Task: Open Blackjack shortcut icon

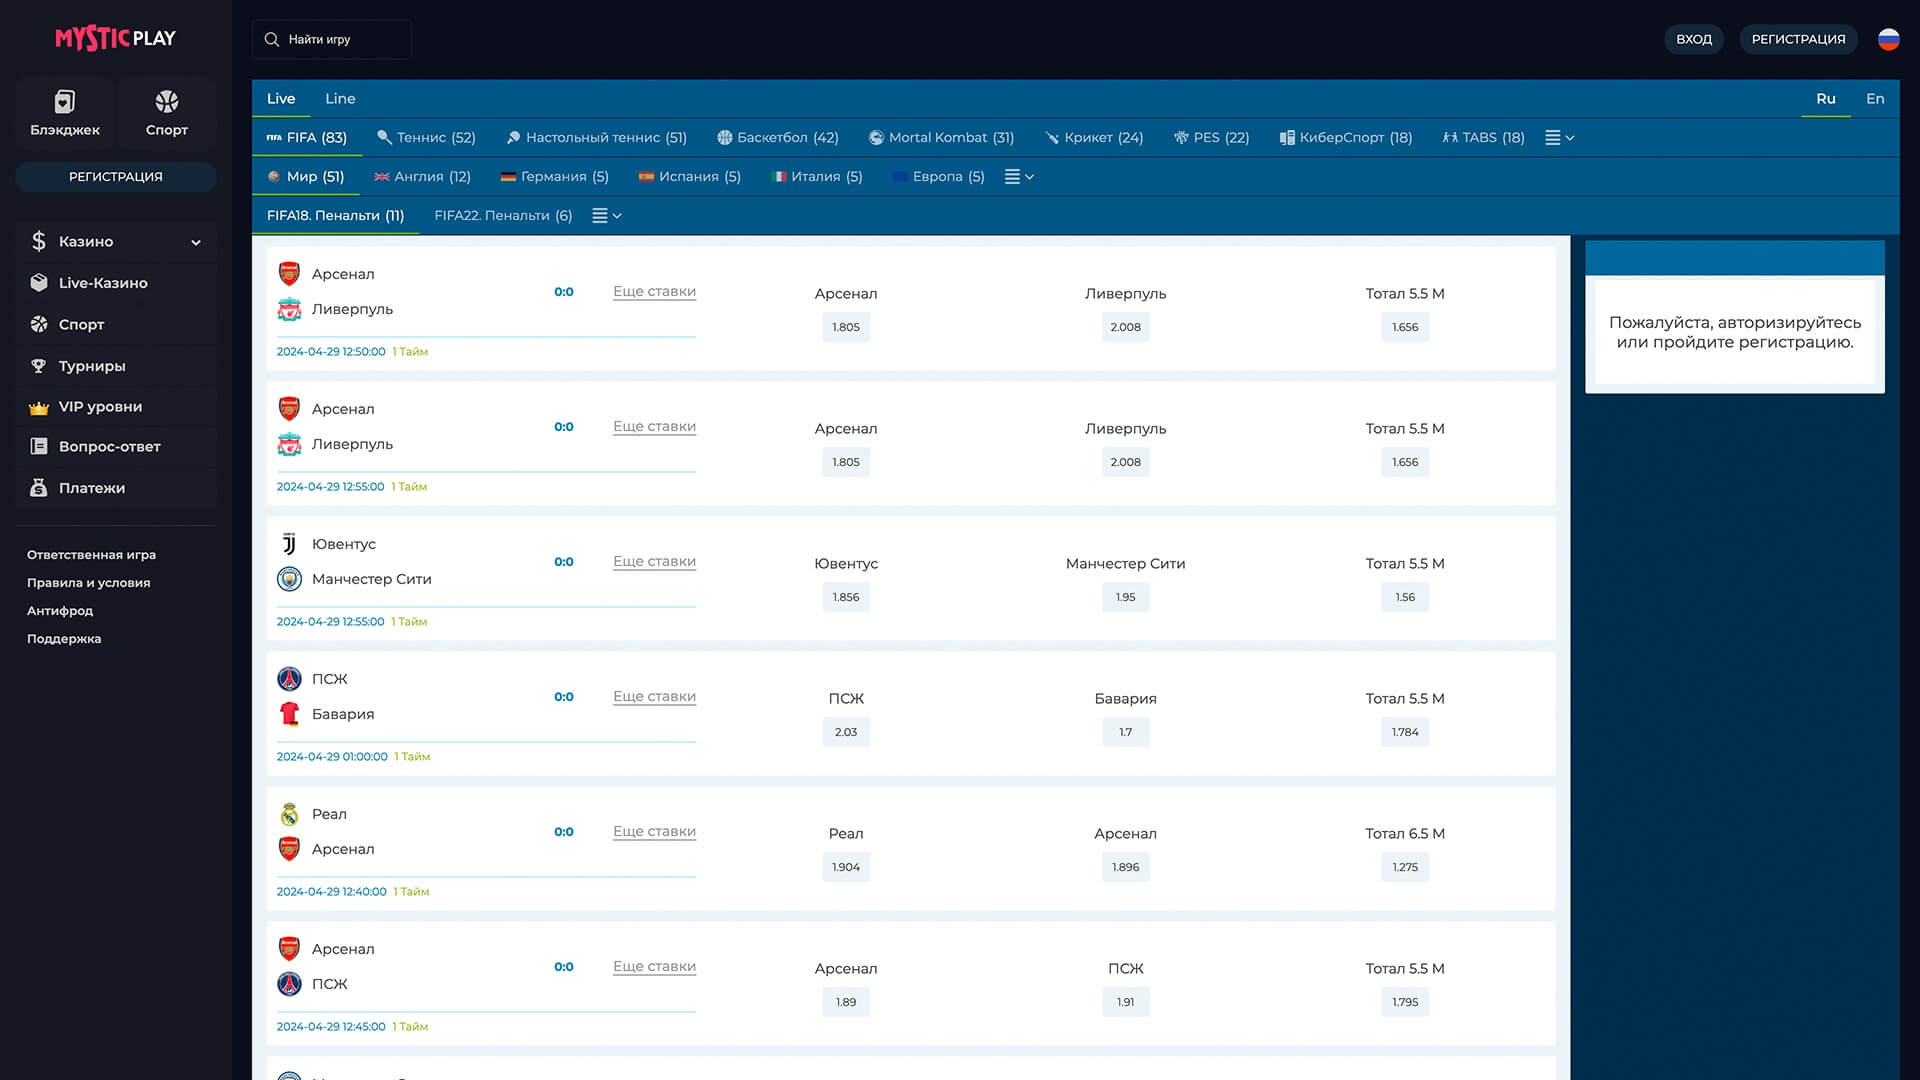Action: click(x=65, y=101)
